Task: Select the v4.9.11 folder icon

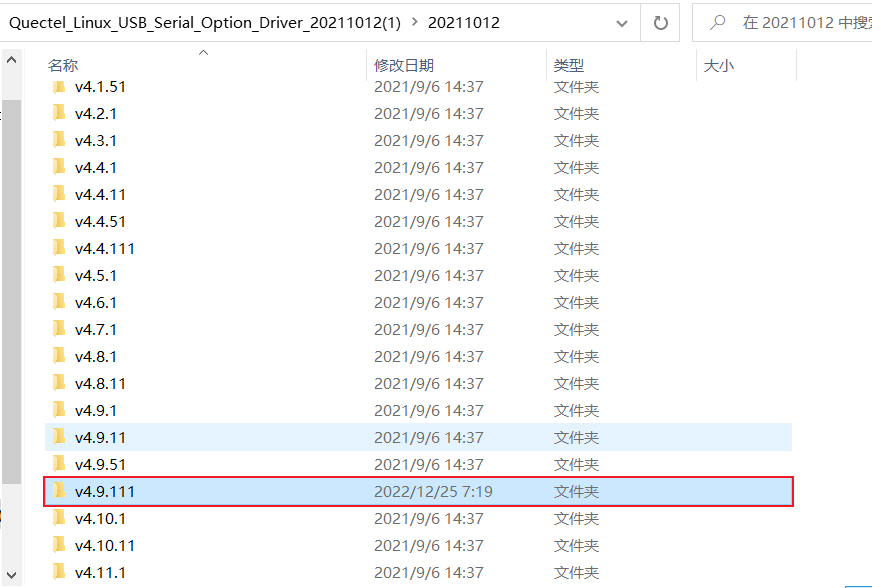Action: tap(59, 437)
